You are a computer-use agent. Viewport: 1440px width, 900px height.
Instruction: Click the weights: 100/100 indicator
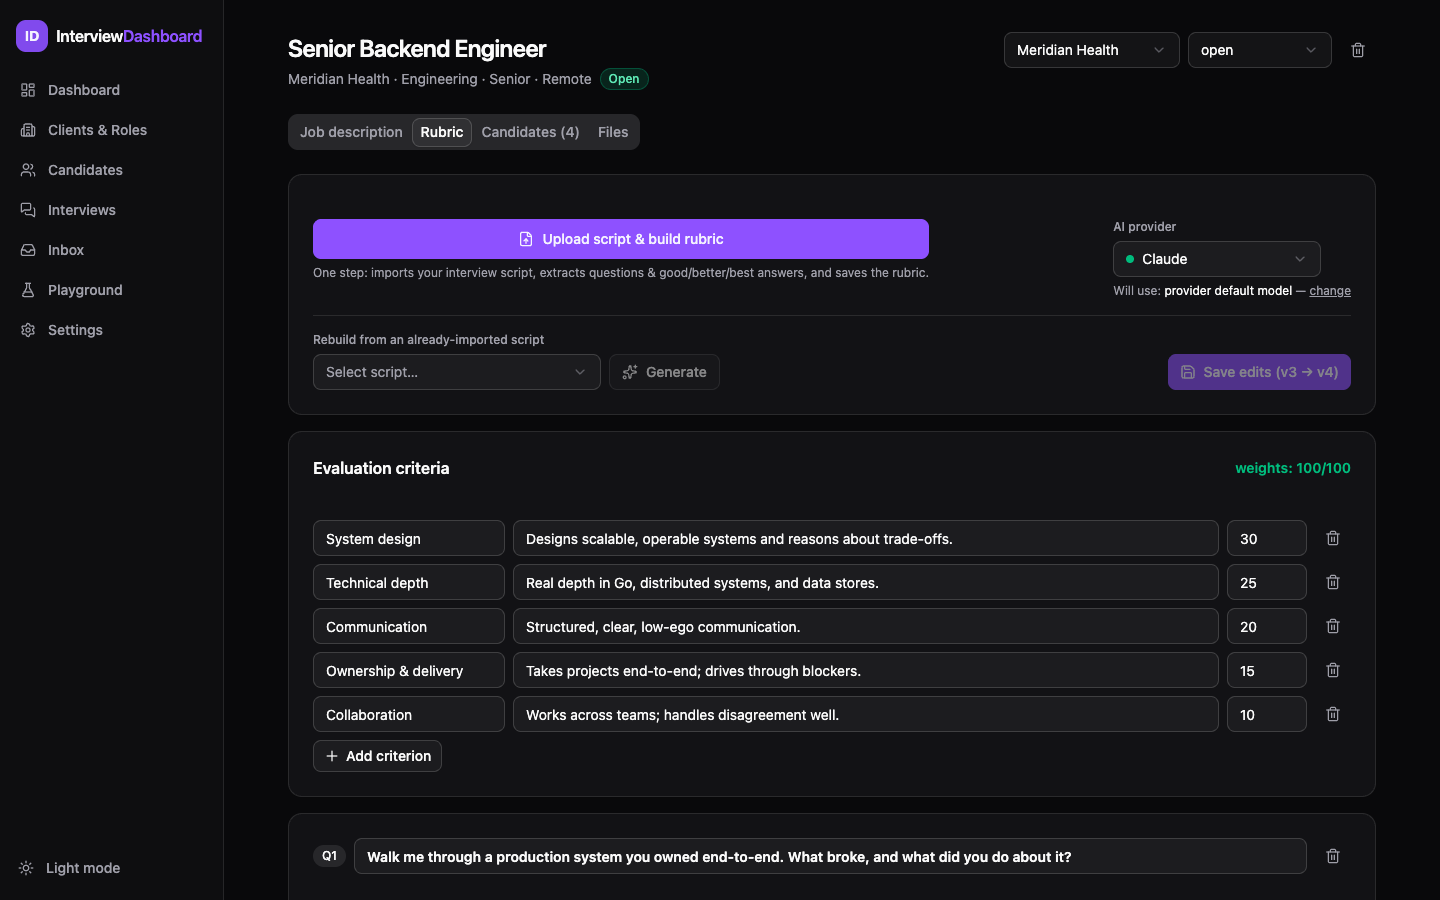coord(1293,468)
